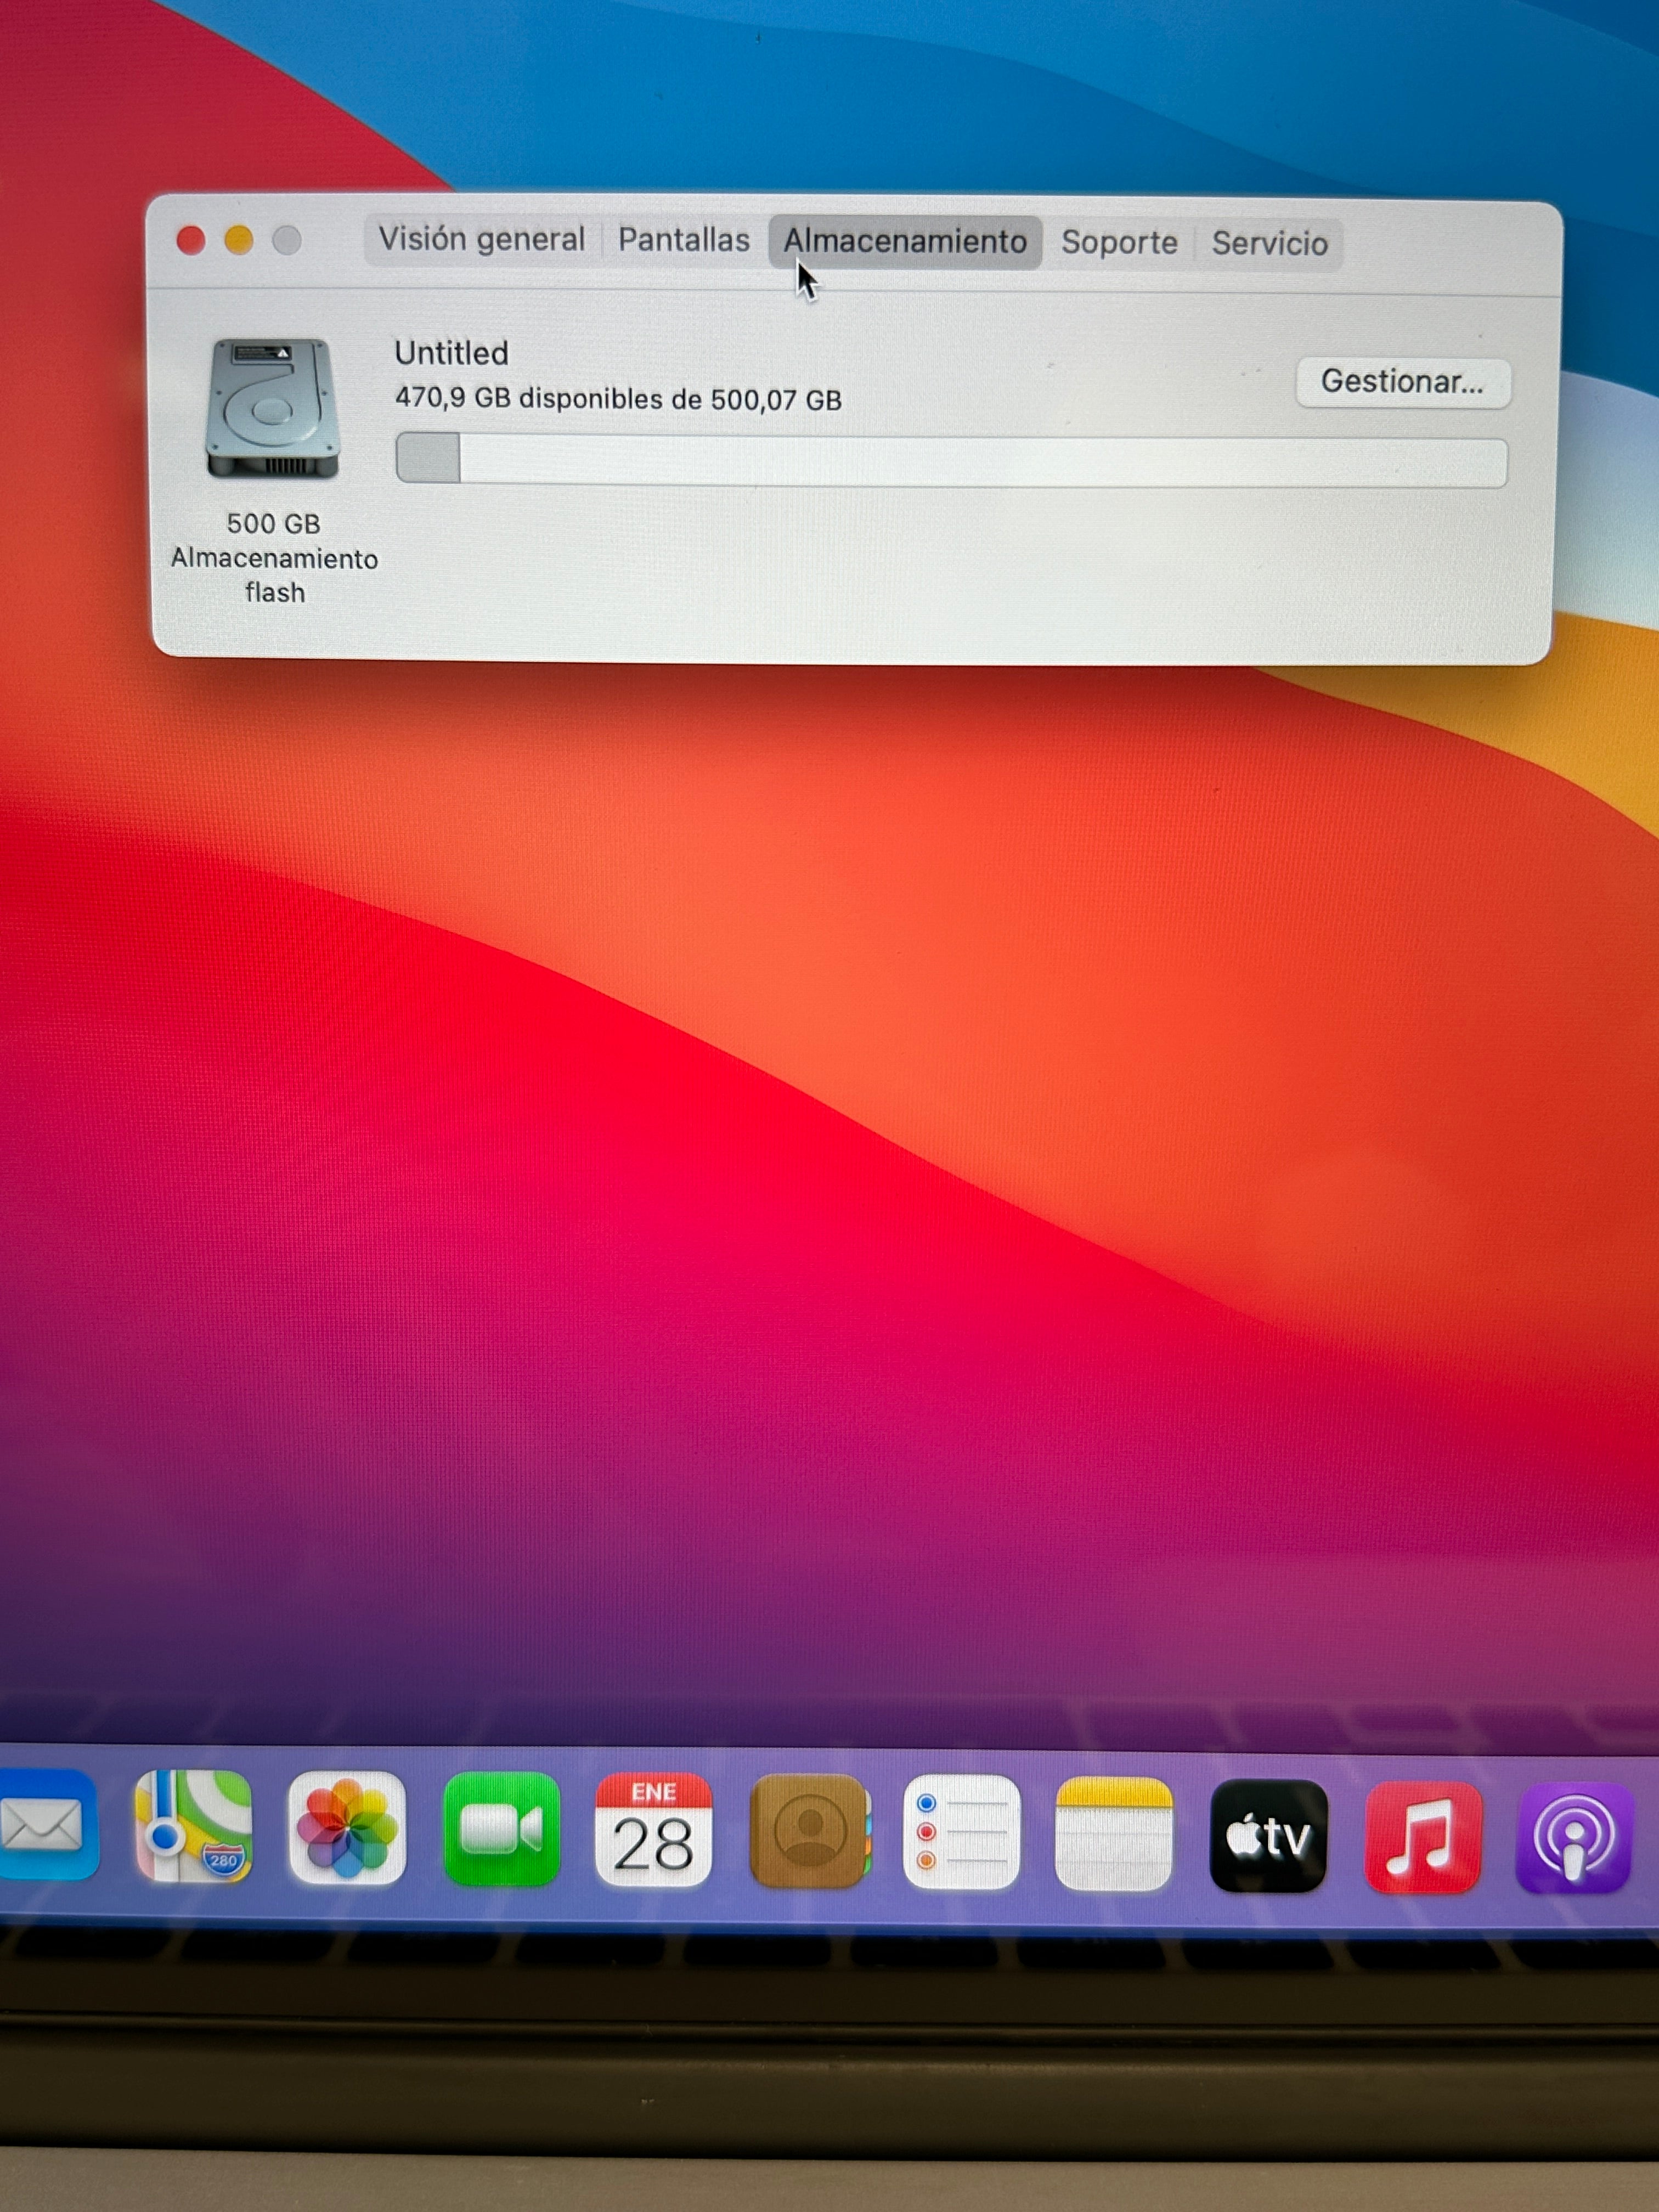
Task: Click the '500 GB Almacenamiento flash' label
Action: [x=274, y=558]
